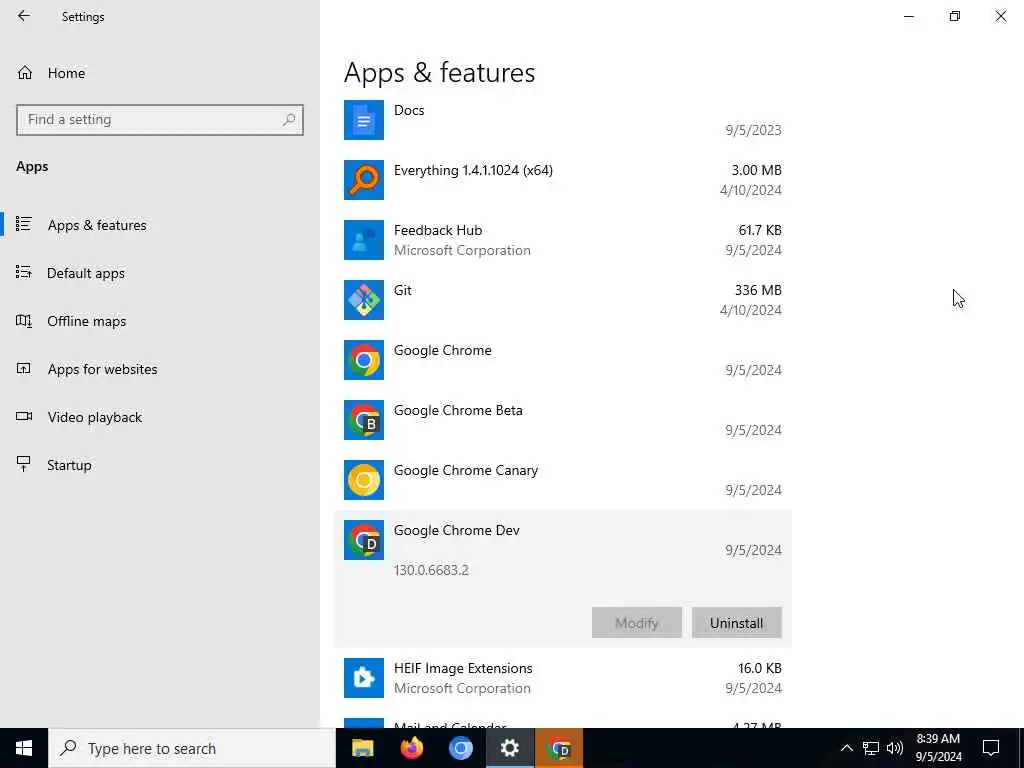The image size is (1024, 768).
Task: Click the Video playback camera icon
Action: tap(24, 416)
